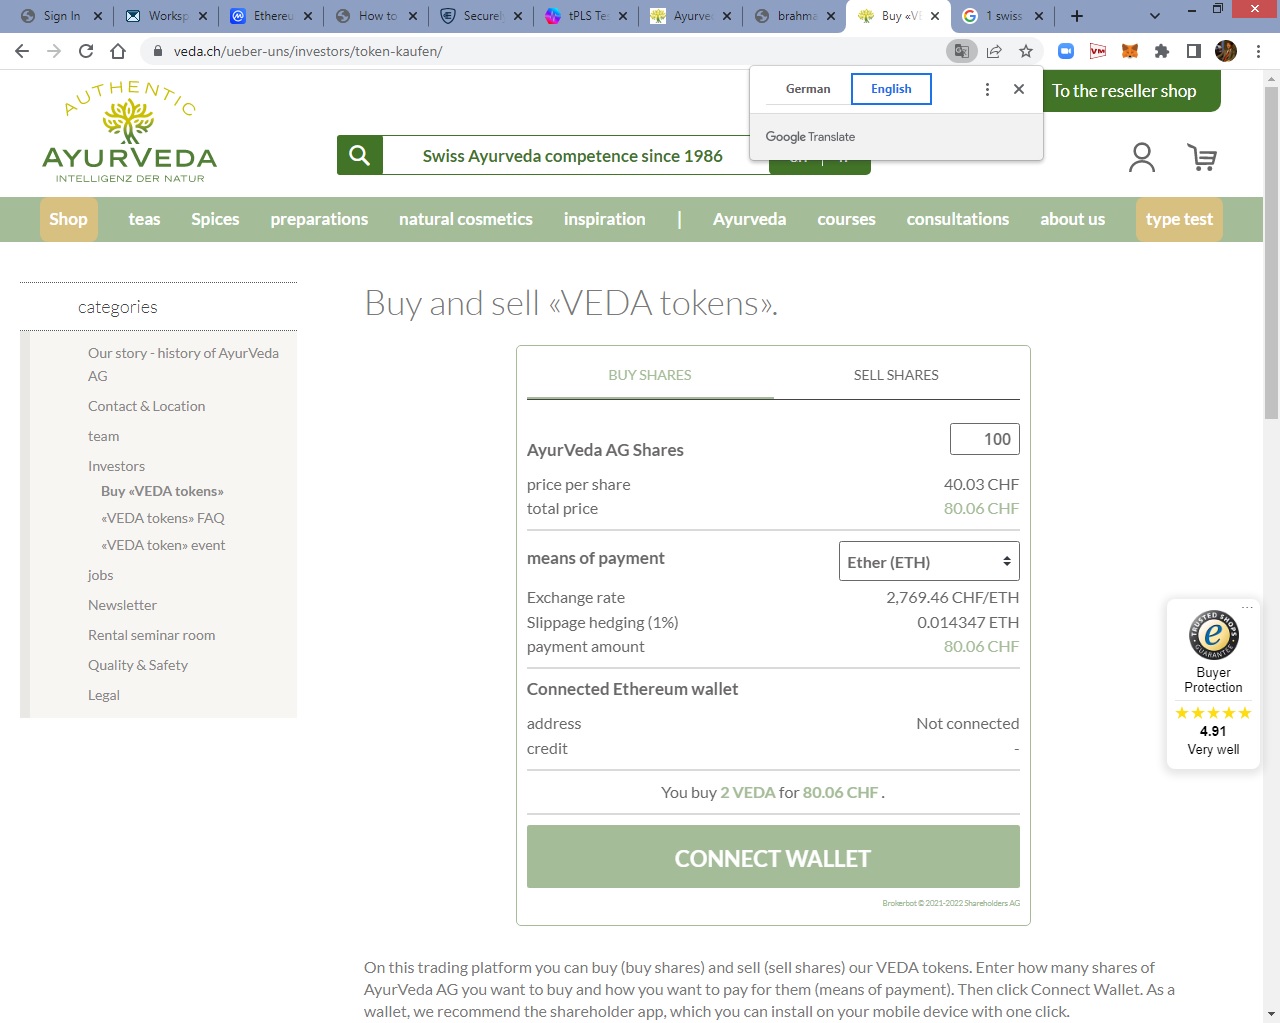Click the green search magnifier button
Image resolution: width=1280 pixels, height=1023 pixels.
[360, 155]
